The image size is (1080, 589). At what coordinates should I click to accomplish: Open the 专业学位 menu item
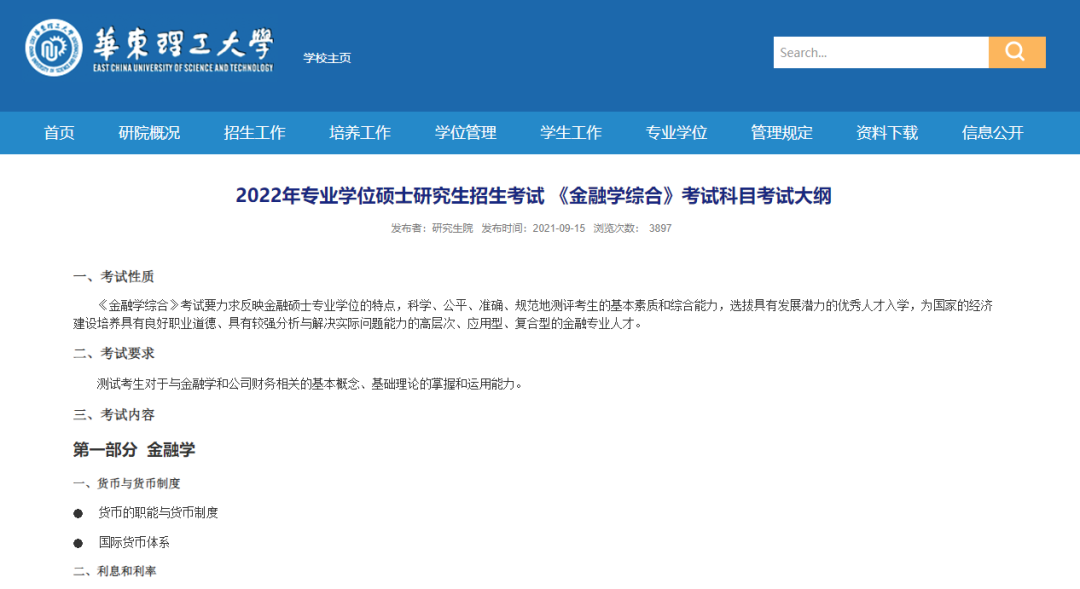676,133
